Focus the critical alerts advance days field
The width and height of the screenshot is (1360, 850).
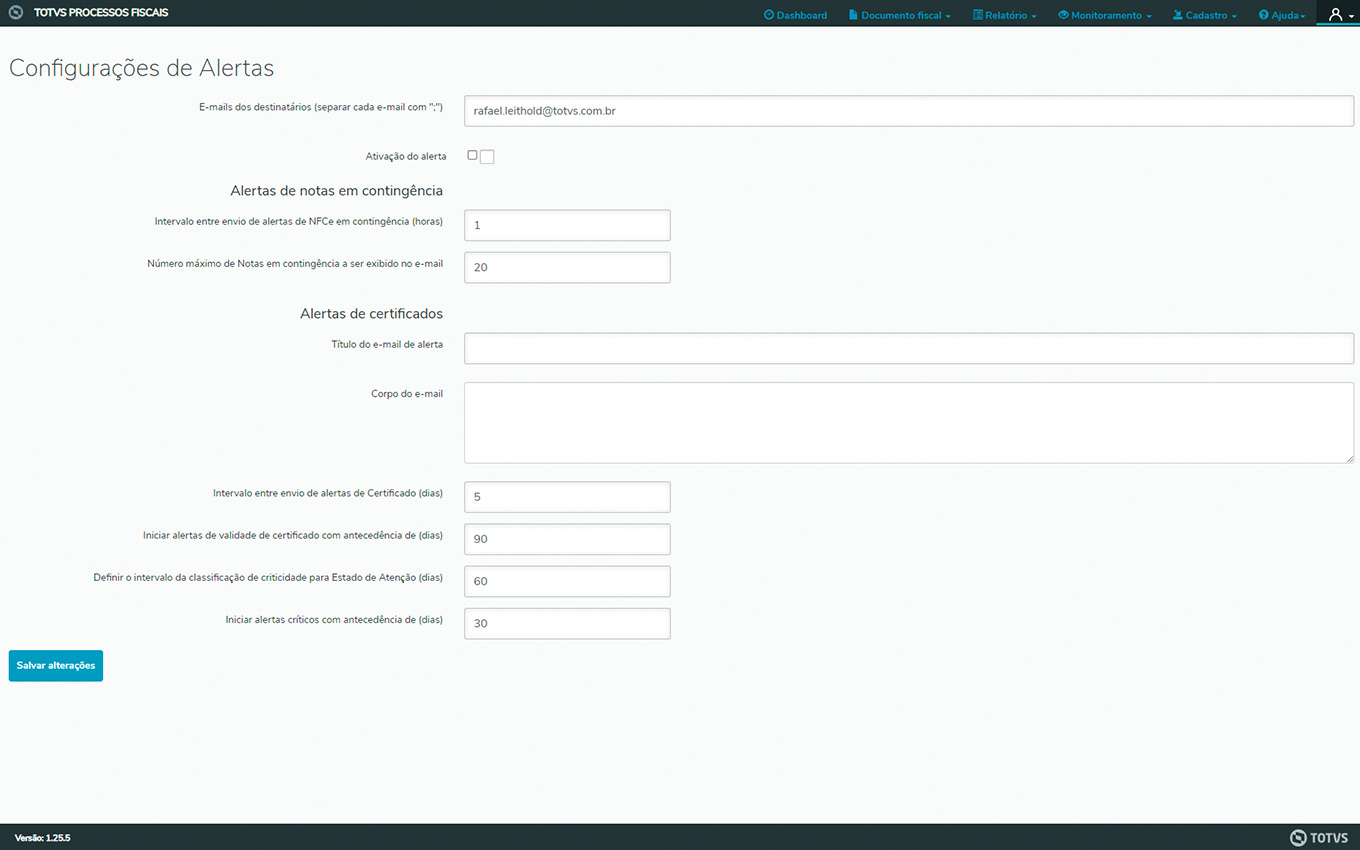point(567,623)
